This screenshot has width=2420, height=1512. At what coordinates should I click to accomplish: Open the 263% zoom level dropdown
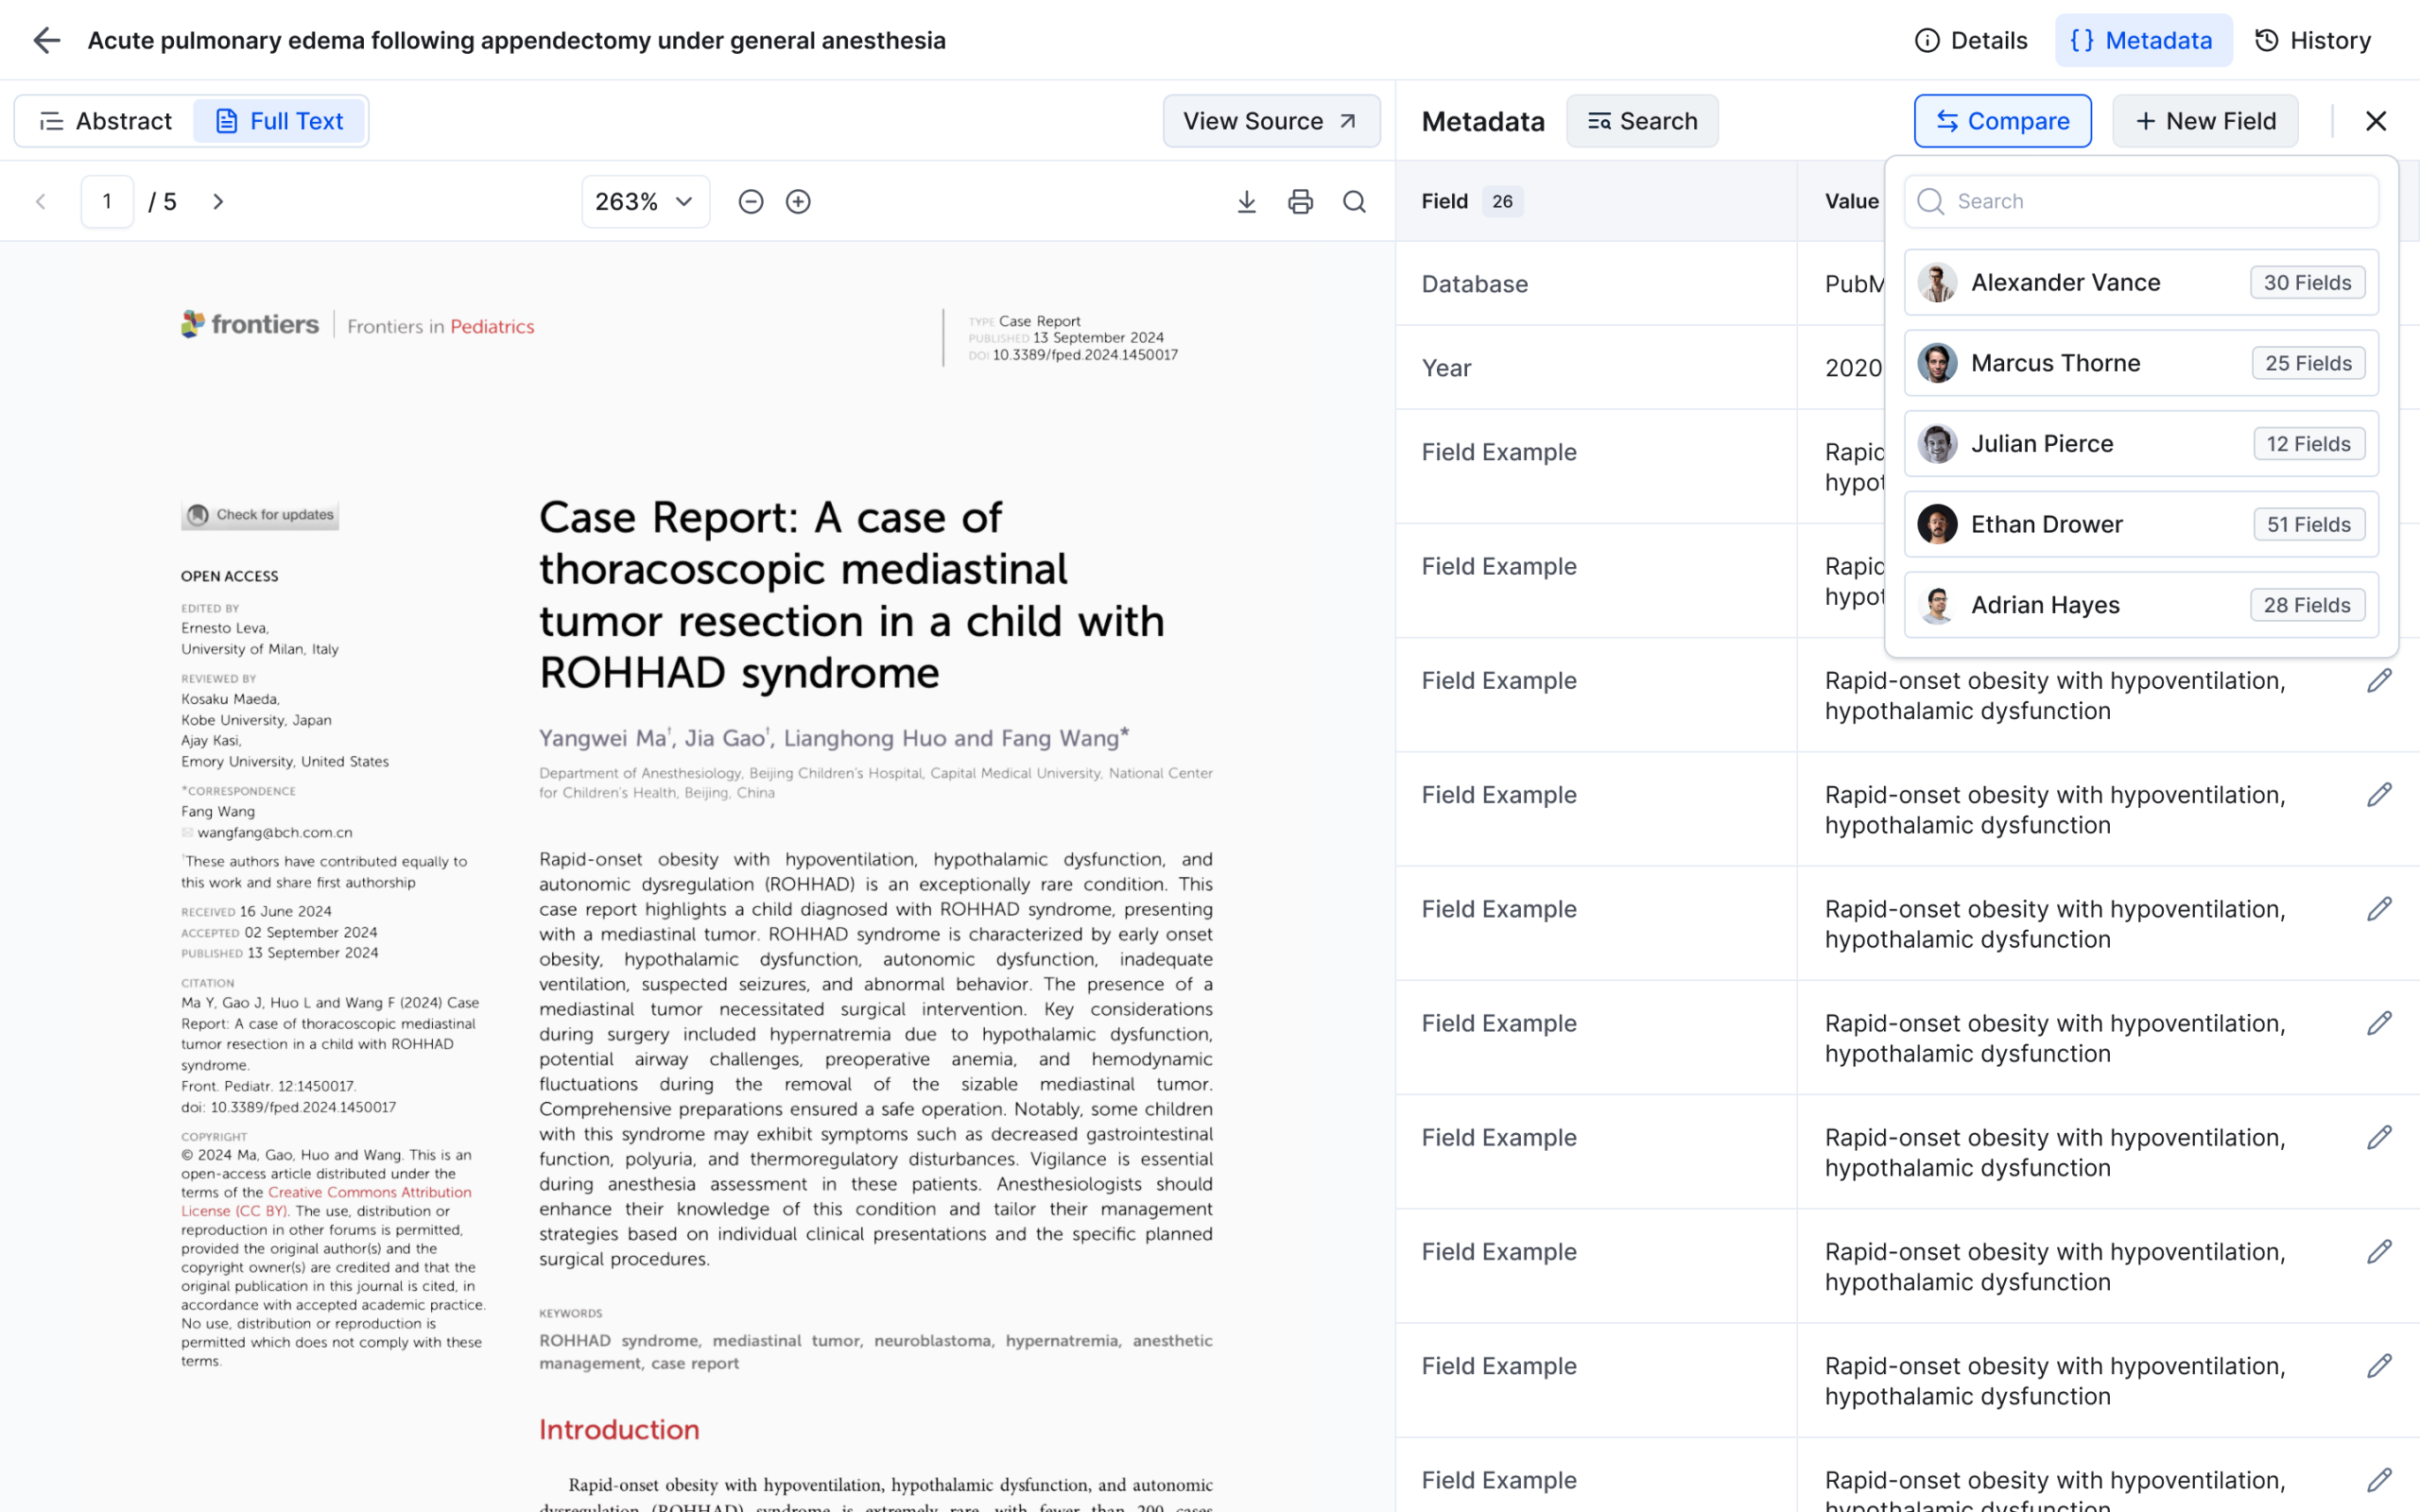pos(645,202)
